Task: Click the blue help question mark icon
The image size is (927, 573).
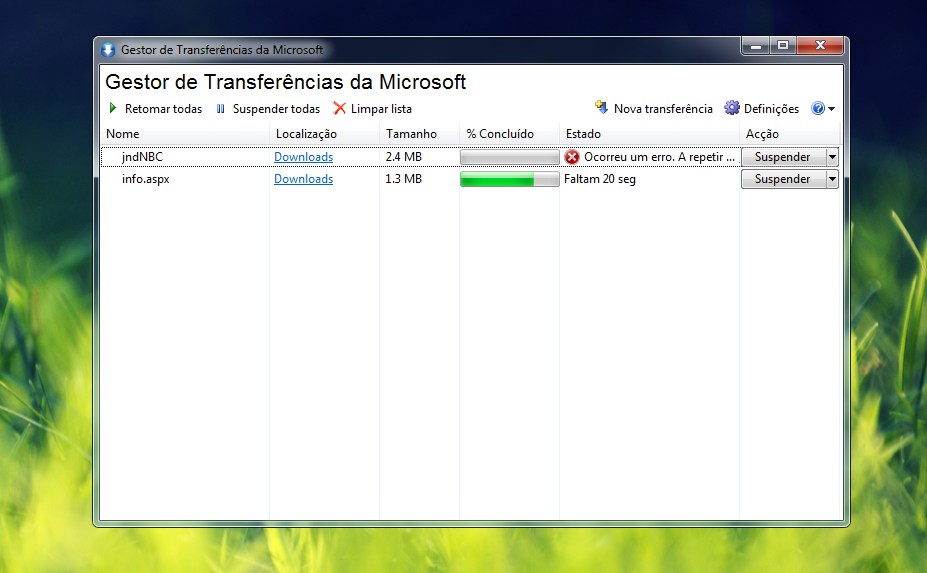Action: pos(818,108)
